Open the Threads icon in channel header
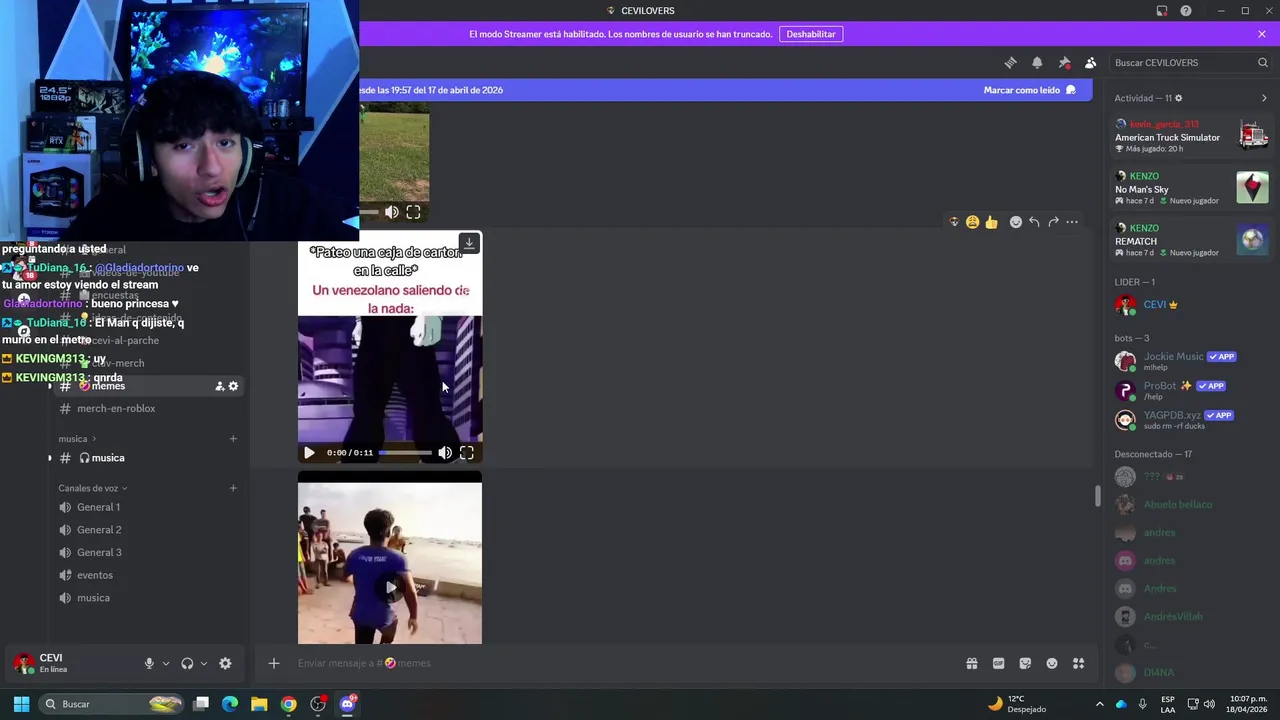 (x=1010, y=62)
